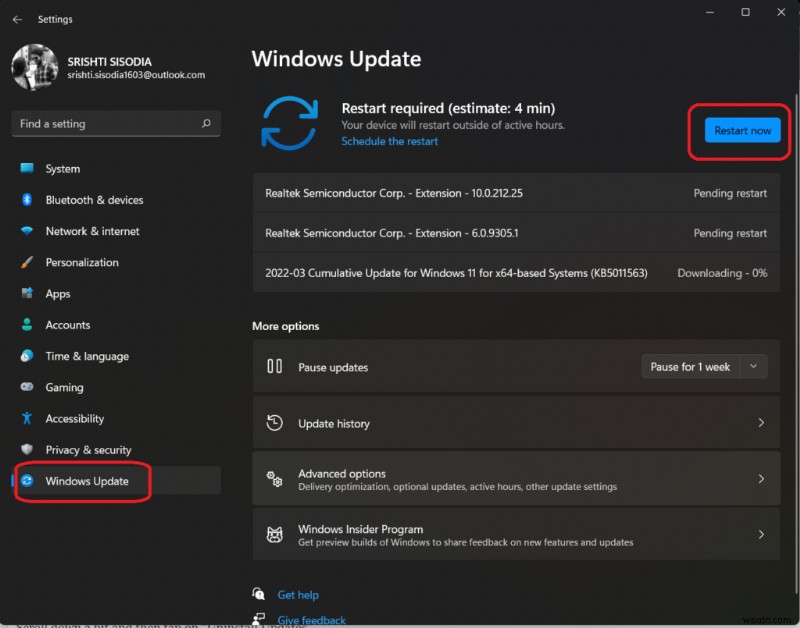Select the Gaming section
The height and width of the screenshot is (628, 800).
coord(68,387)
